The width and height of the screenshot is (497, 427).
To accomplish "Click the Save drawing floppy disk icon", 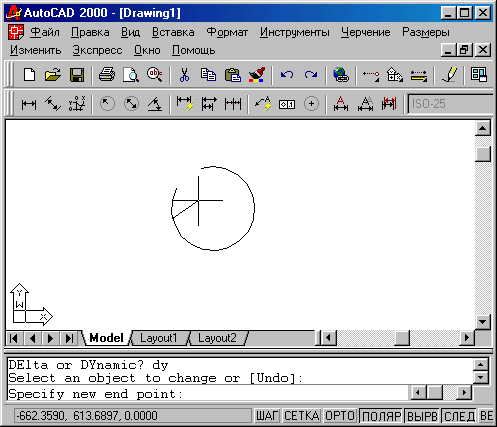I will click(77, 75).
